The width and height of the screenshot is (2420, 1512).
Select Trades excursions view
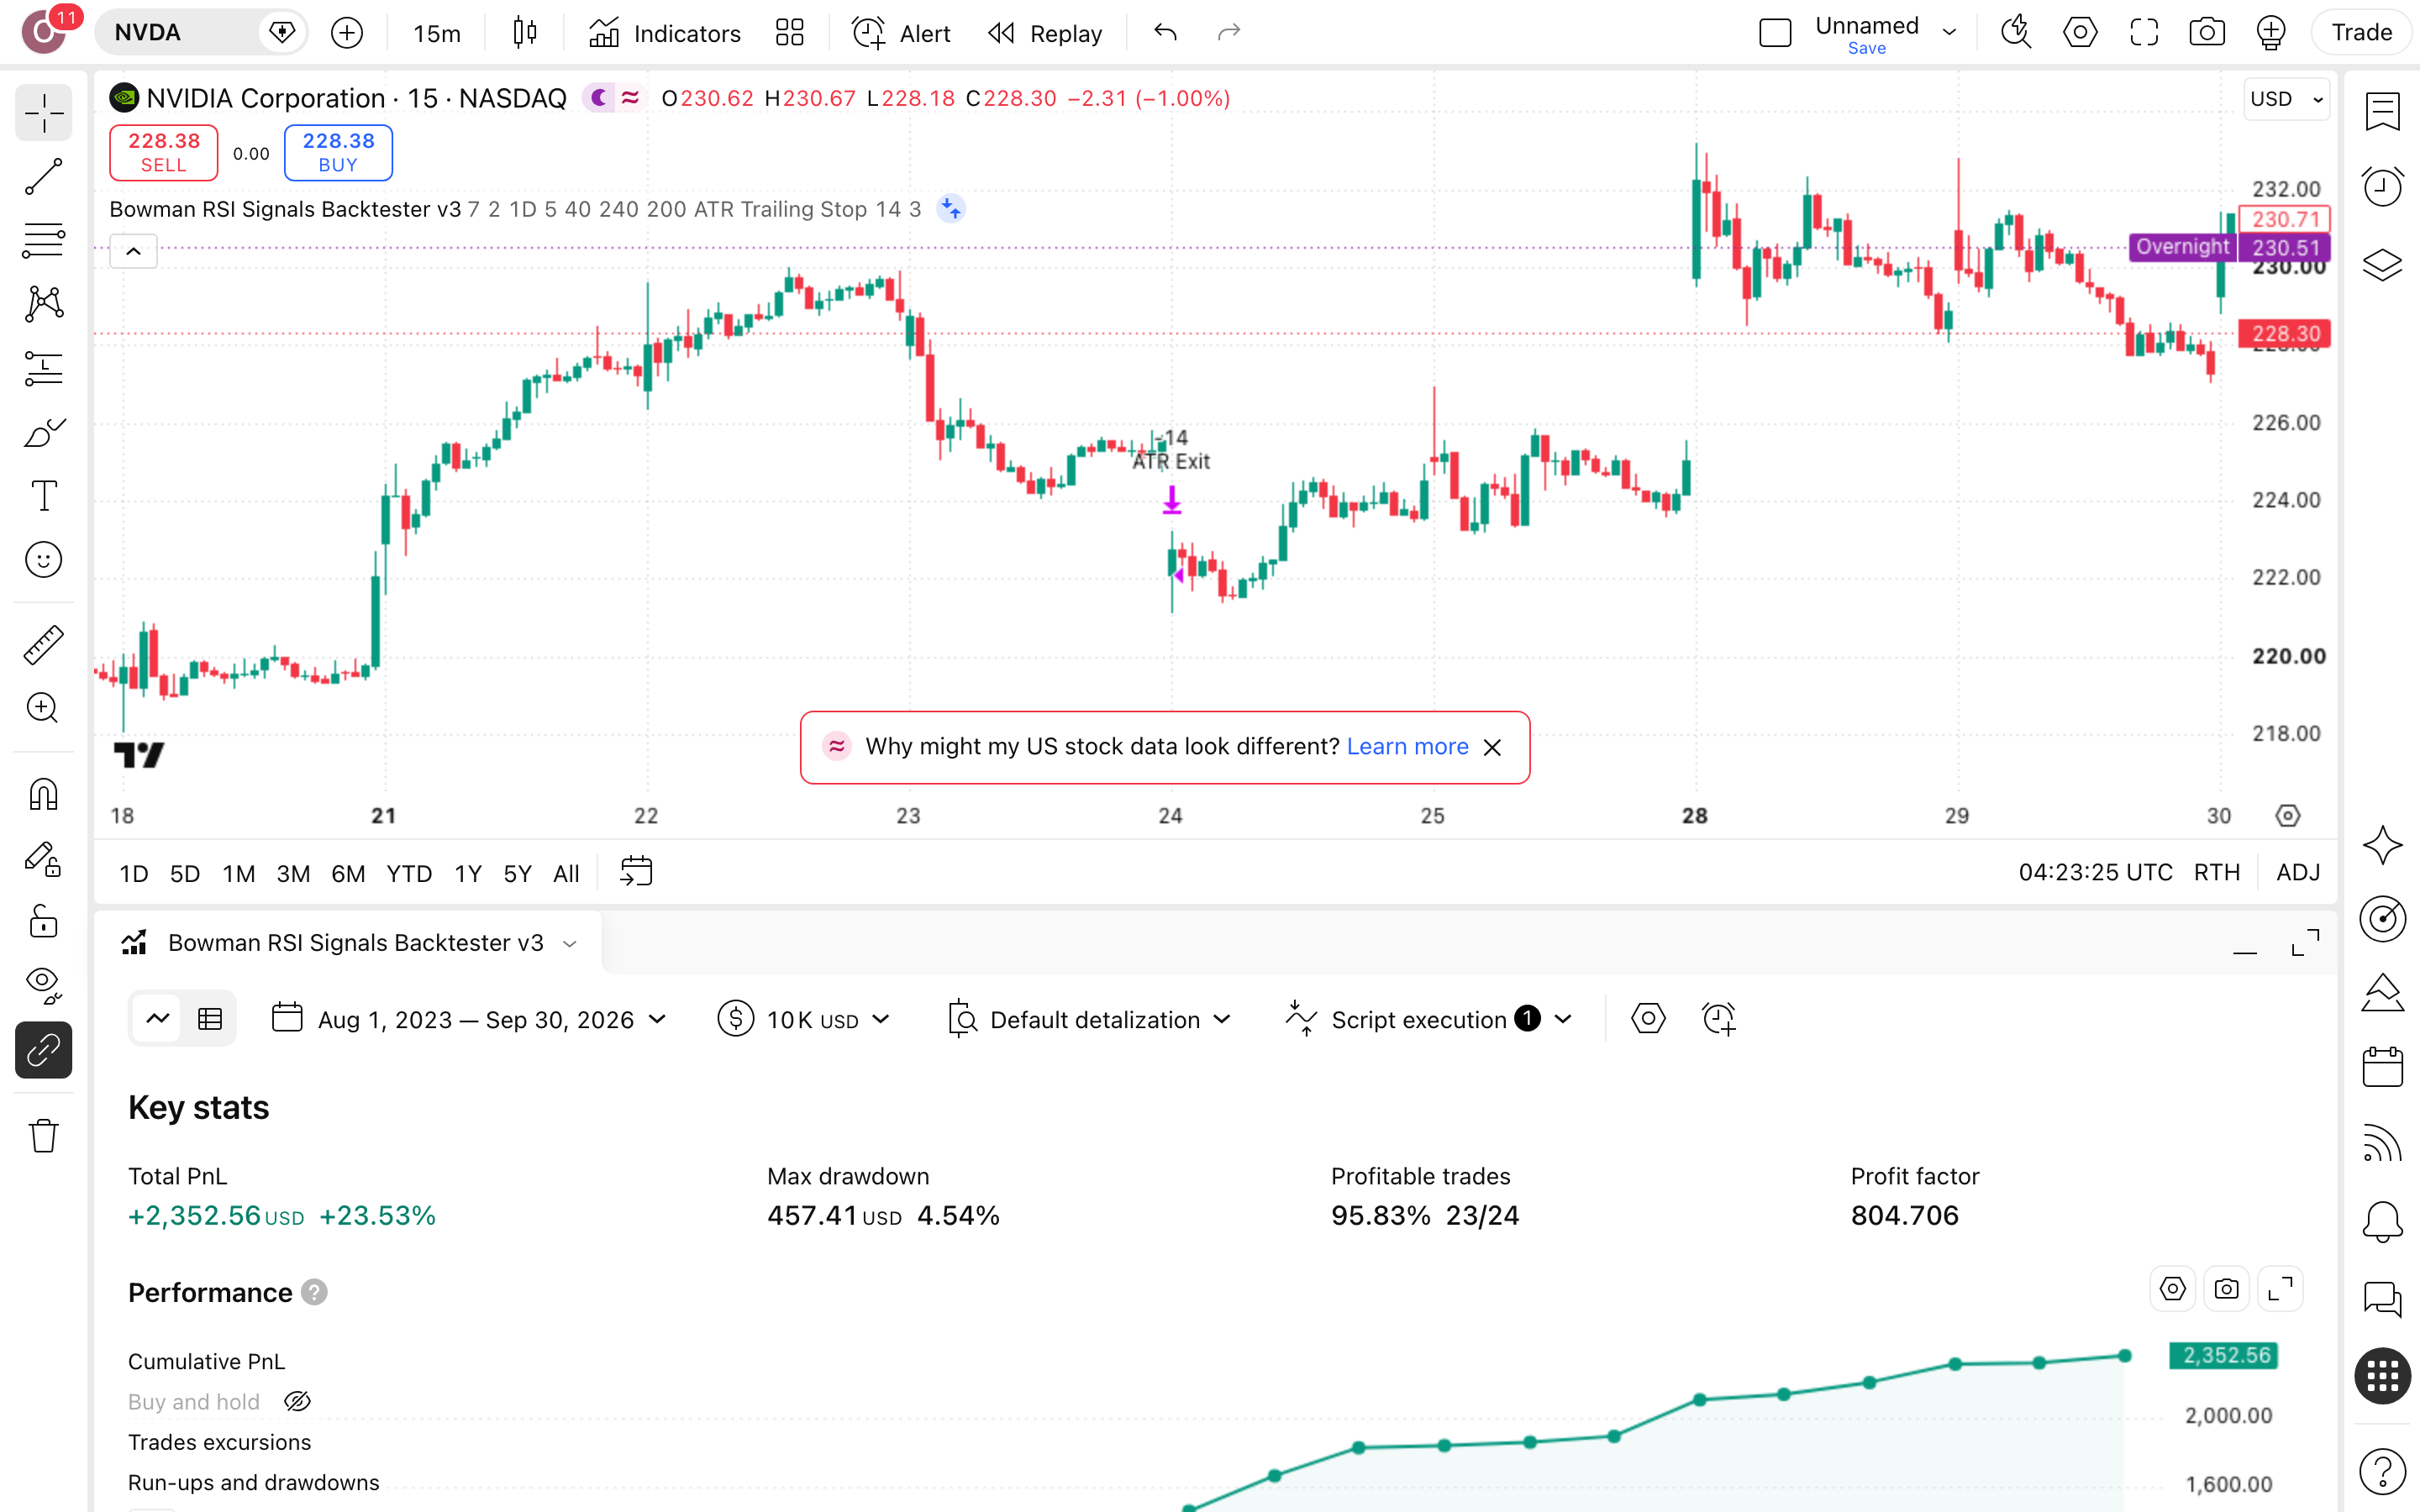point(219,1442)
